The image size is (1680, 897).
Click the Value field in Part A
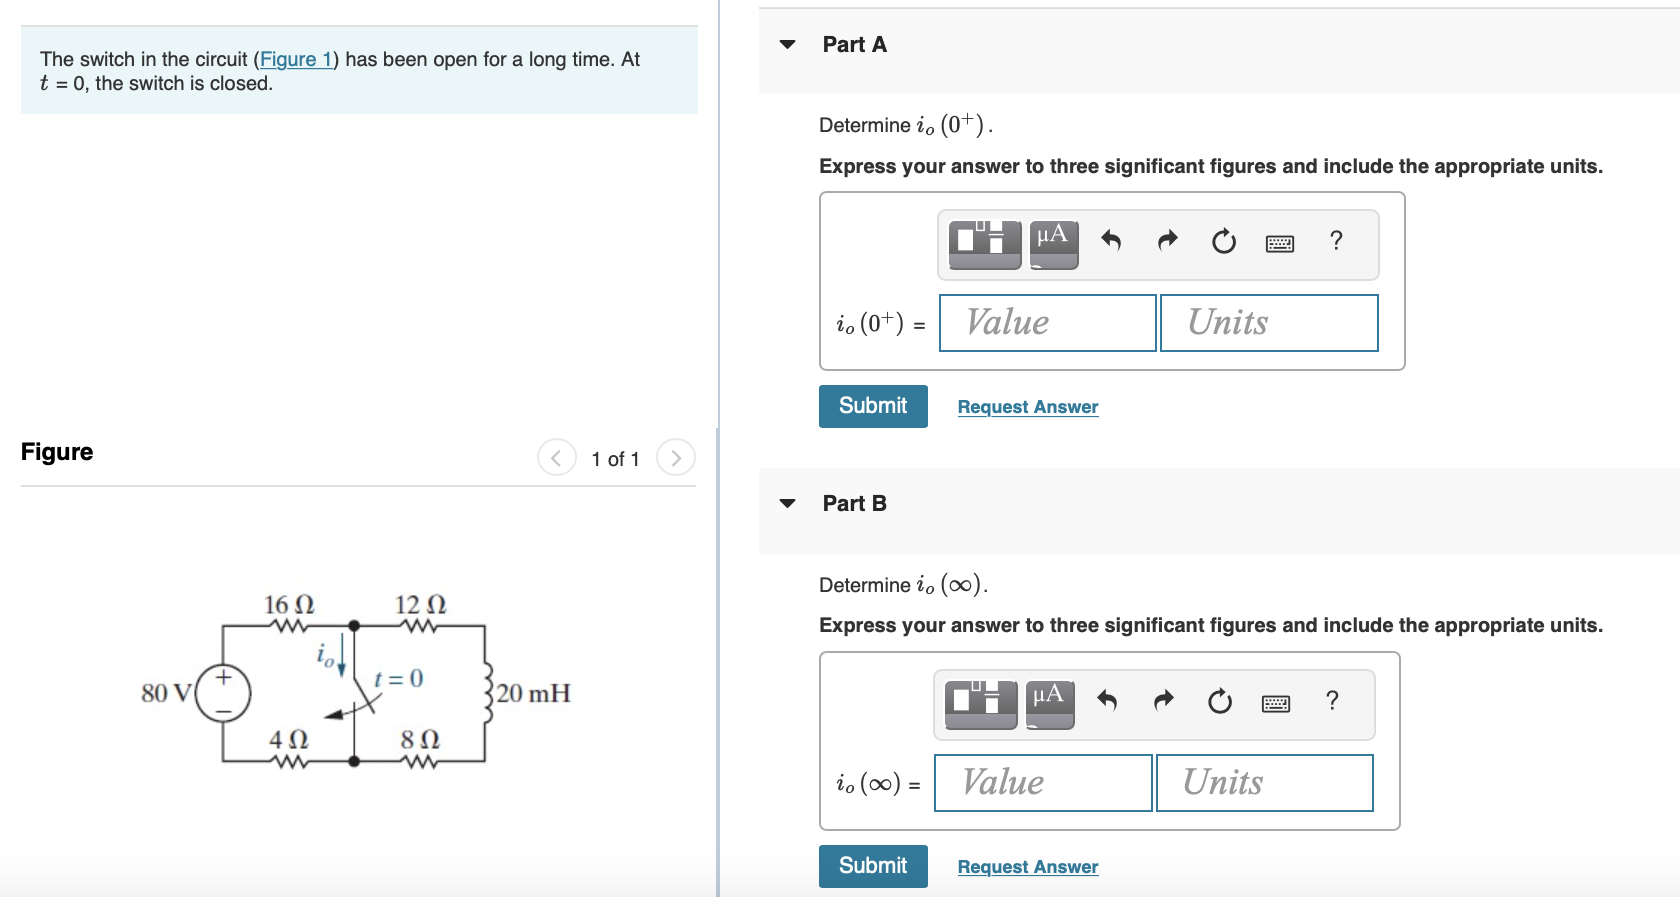[x=1046, y=322]
